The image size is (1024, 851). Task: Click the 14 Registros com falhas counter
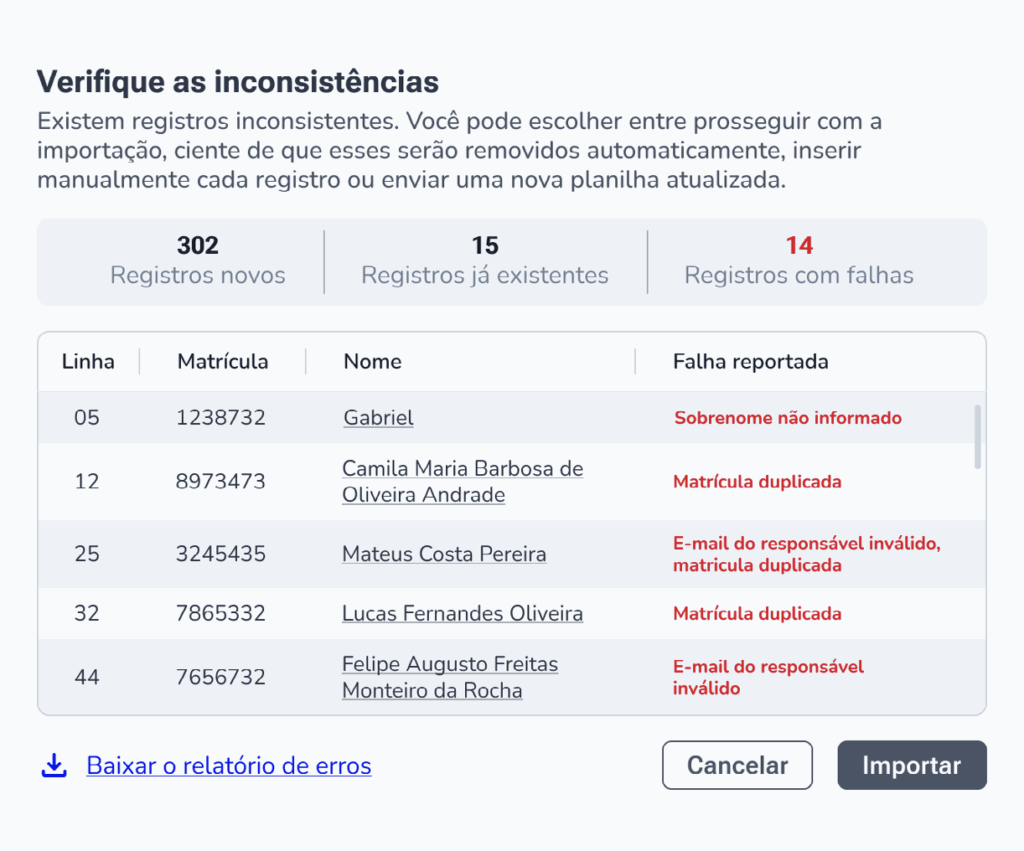(x=799, y=261)
